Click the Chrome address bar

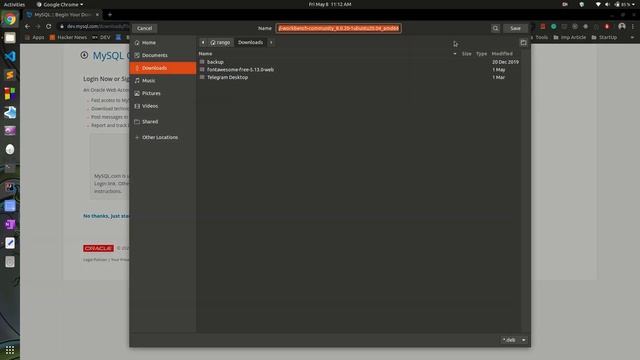[94, 26]
